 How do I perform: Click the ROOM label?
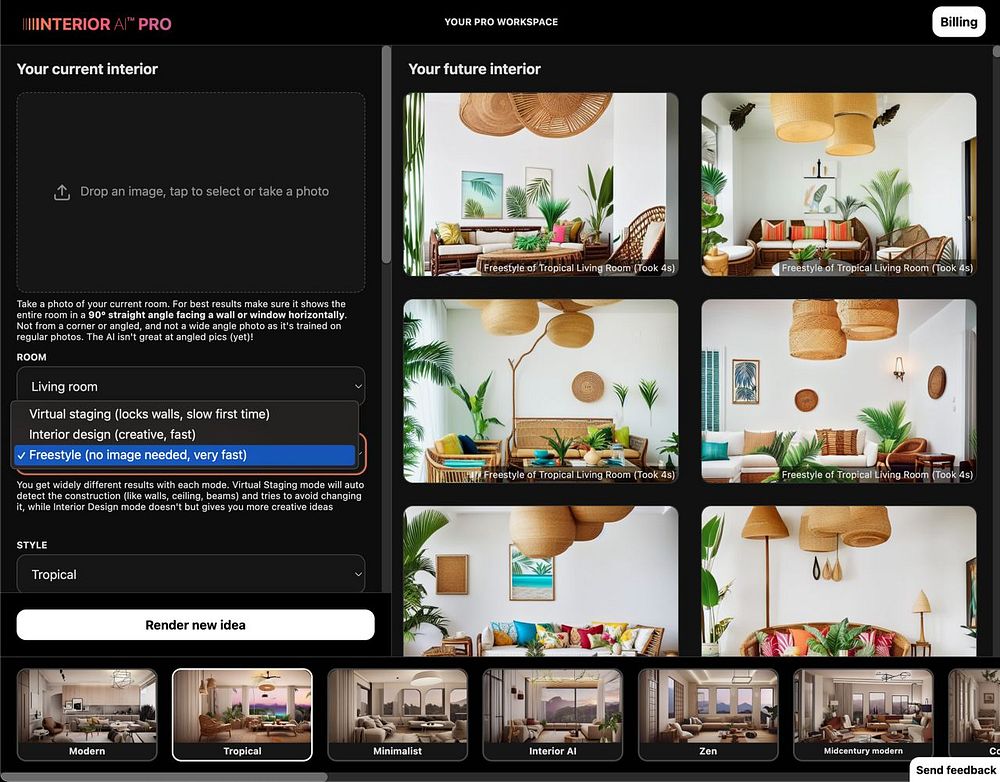(x=31, y=357)
